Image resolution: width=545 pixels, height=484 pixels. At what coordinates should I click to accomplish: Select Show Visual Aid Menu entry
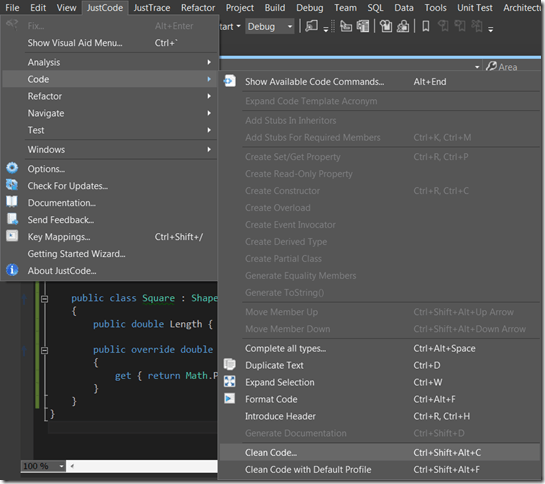click(x=110, y=43)
